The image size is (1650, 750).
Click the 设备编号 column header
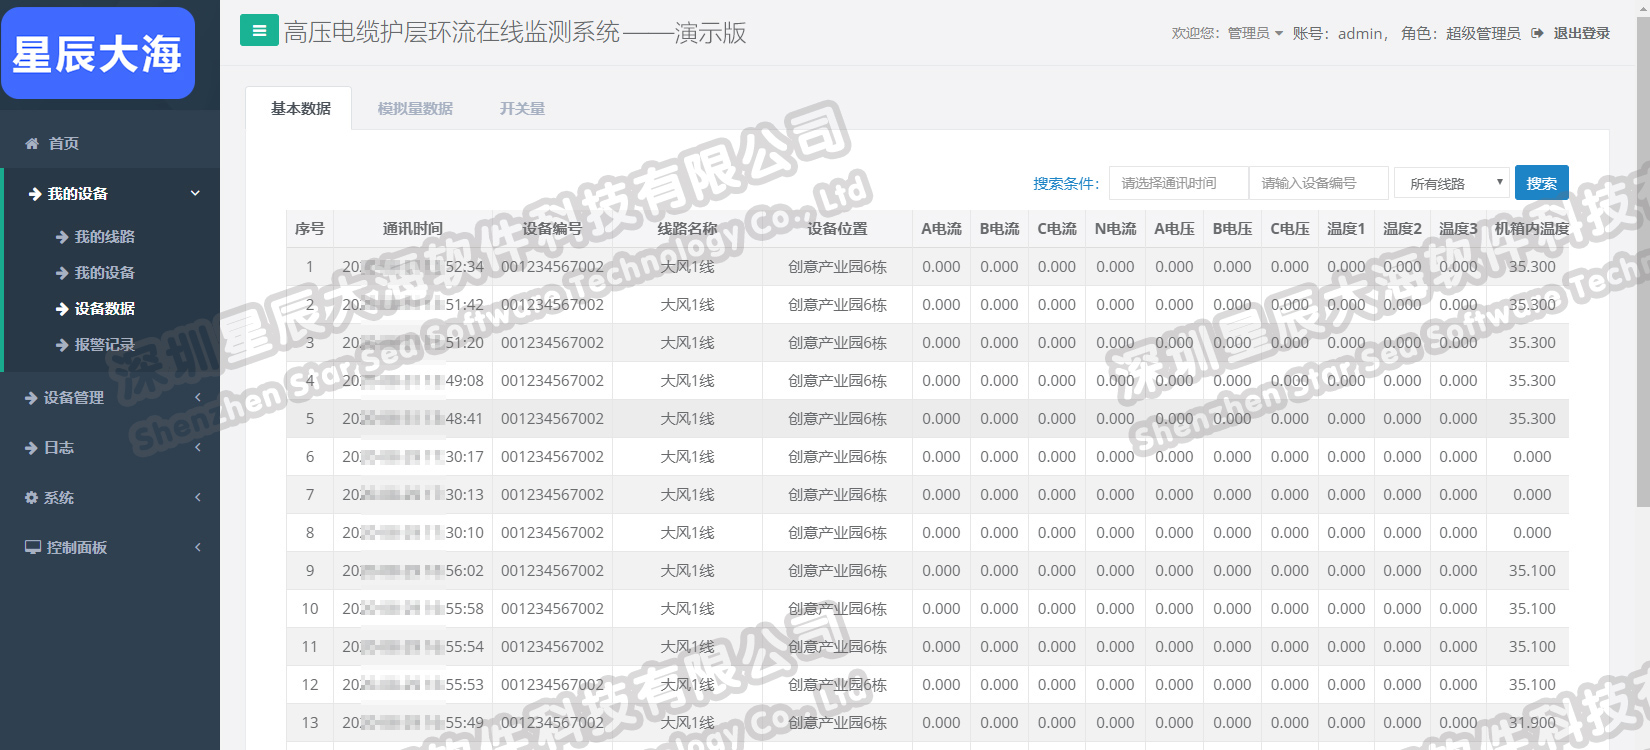click(x=552, y=229)
